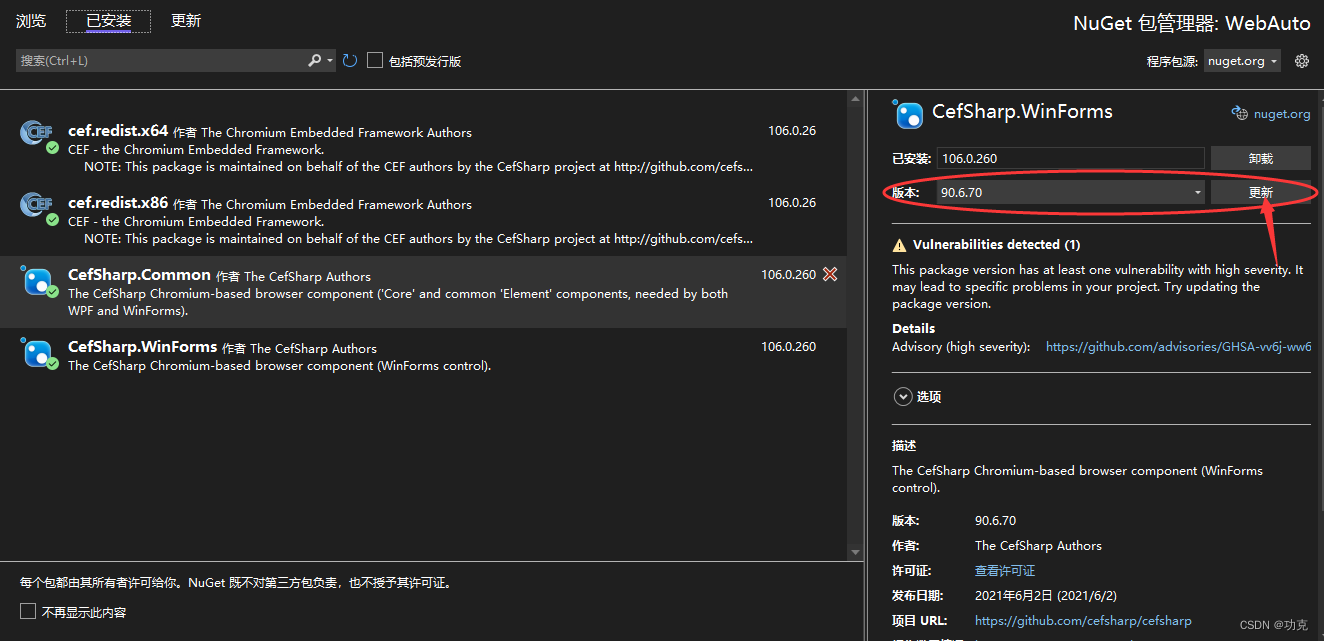Check the 'do not show again' checkbox
Viewport: 1324px width, 641px height.
coord(28,611)
